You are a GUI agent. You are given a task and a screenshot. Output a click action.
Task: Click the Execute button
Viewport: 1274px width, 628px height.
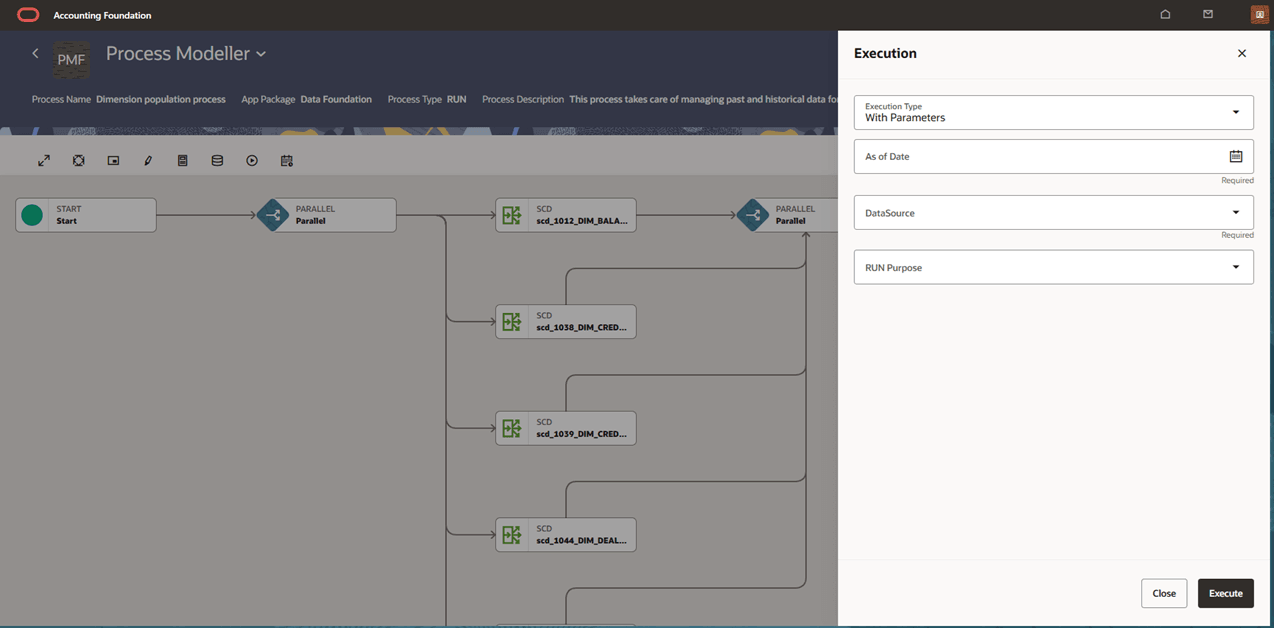[x=1226, y=593]
